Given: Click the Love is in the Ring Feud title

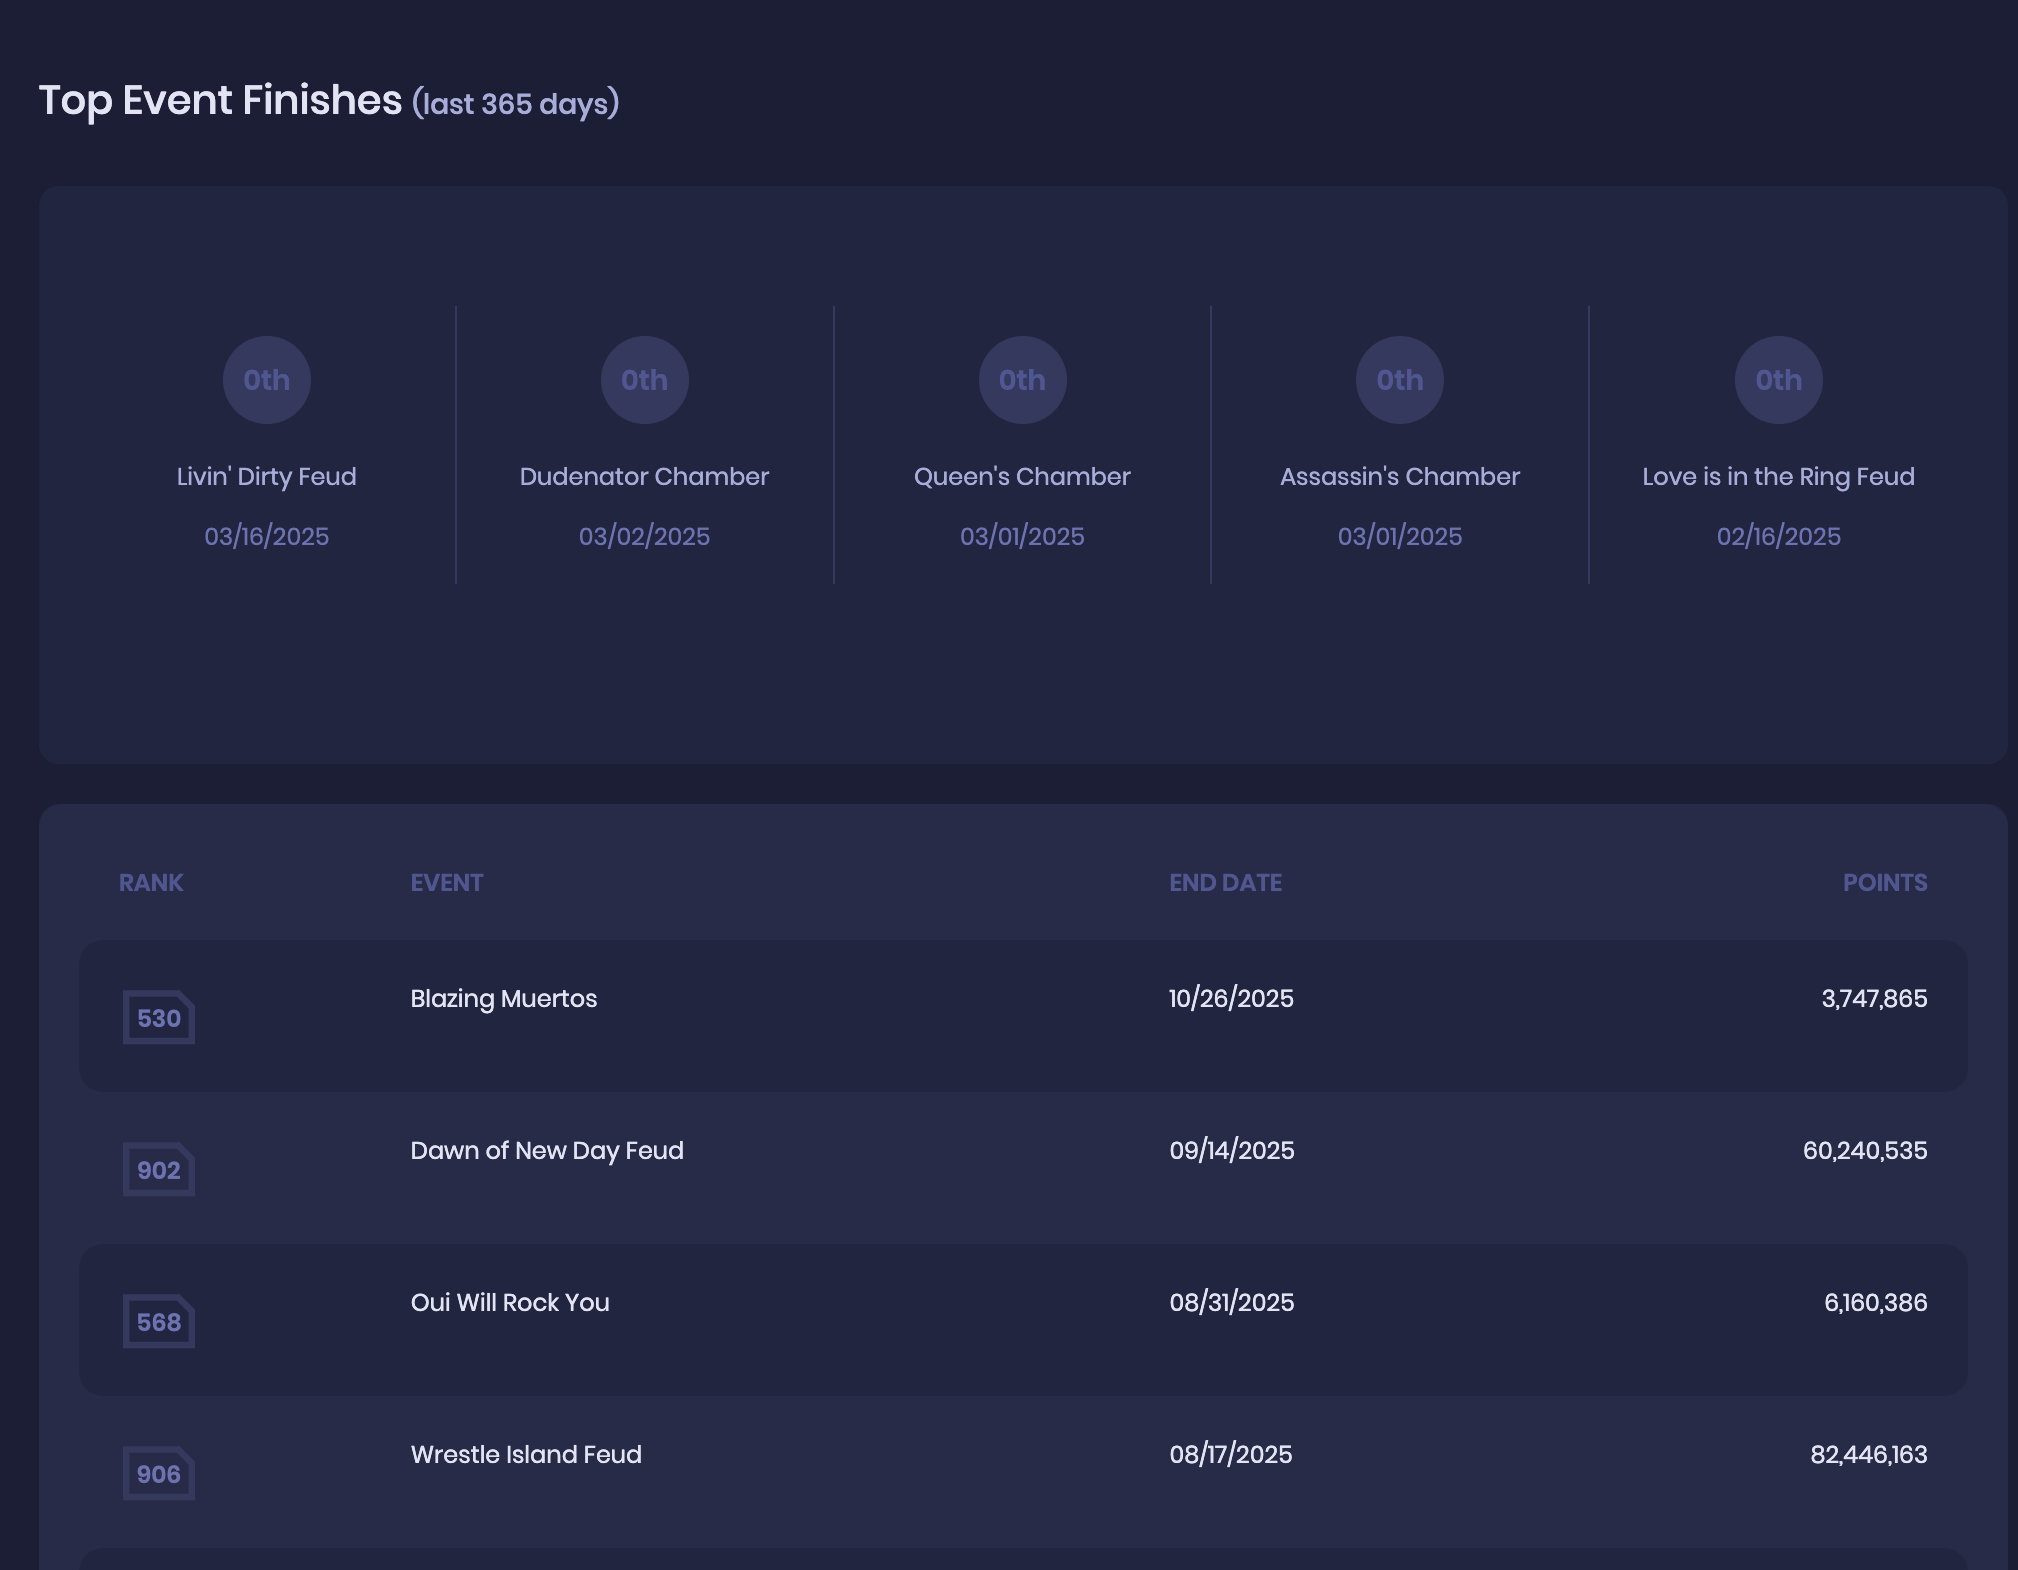Looking at the screenshot, I should coord(1779,476).
